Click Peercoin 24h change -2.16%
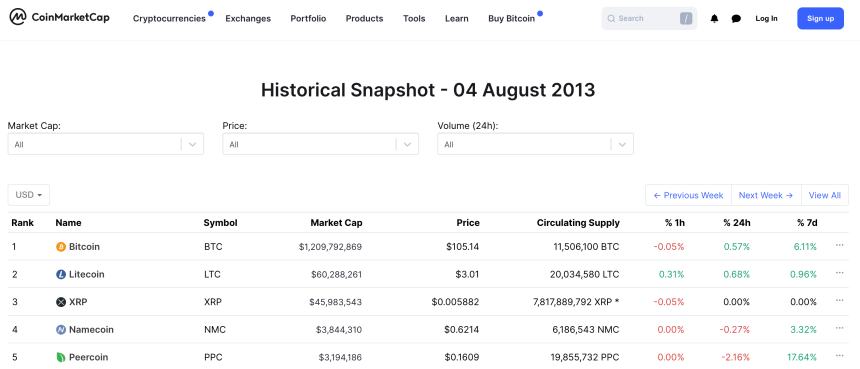The image size is (860, 369). click(x=735, y=357)
